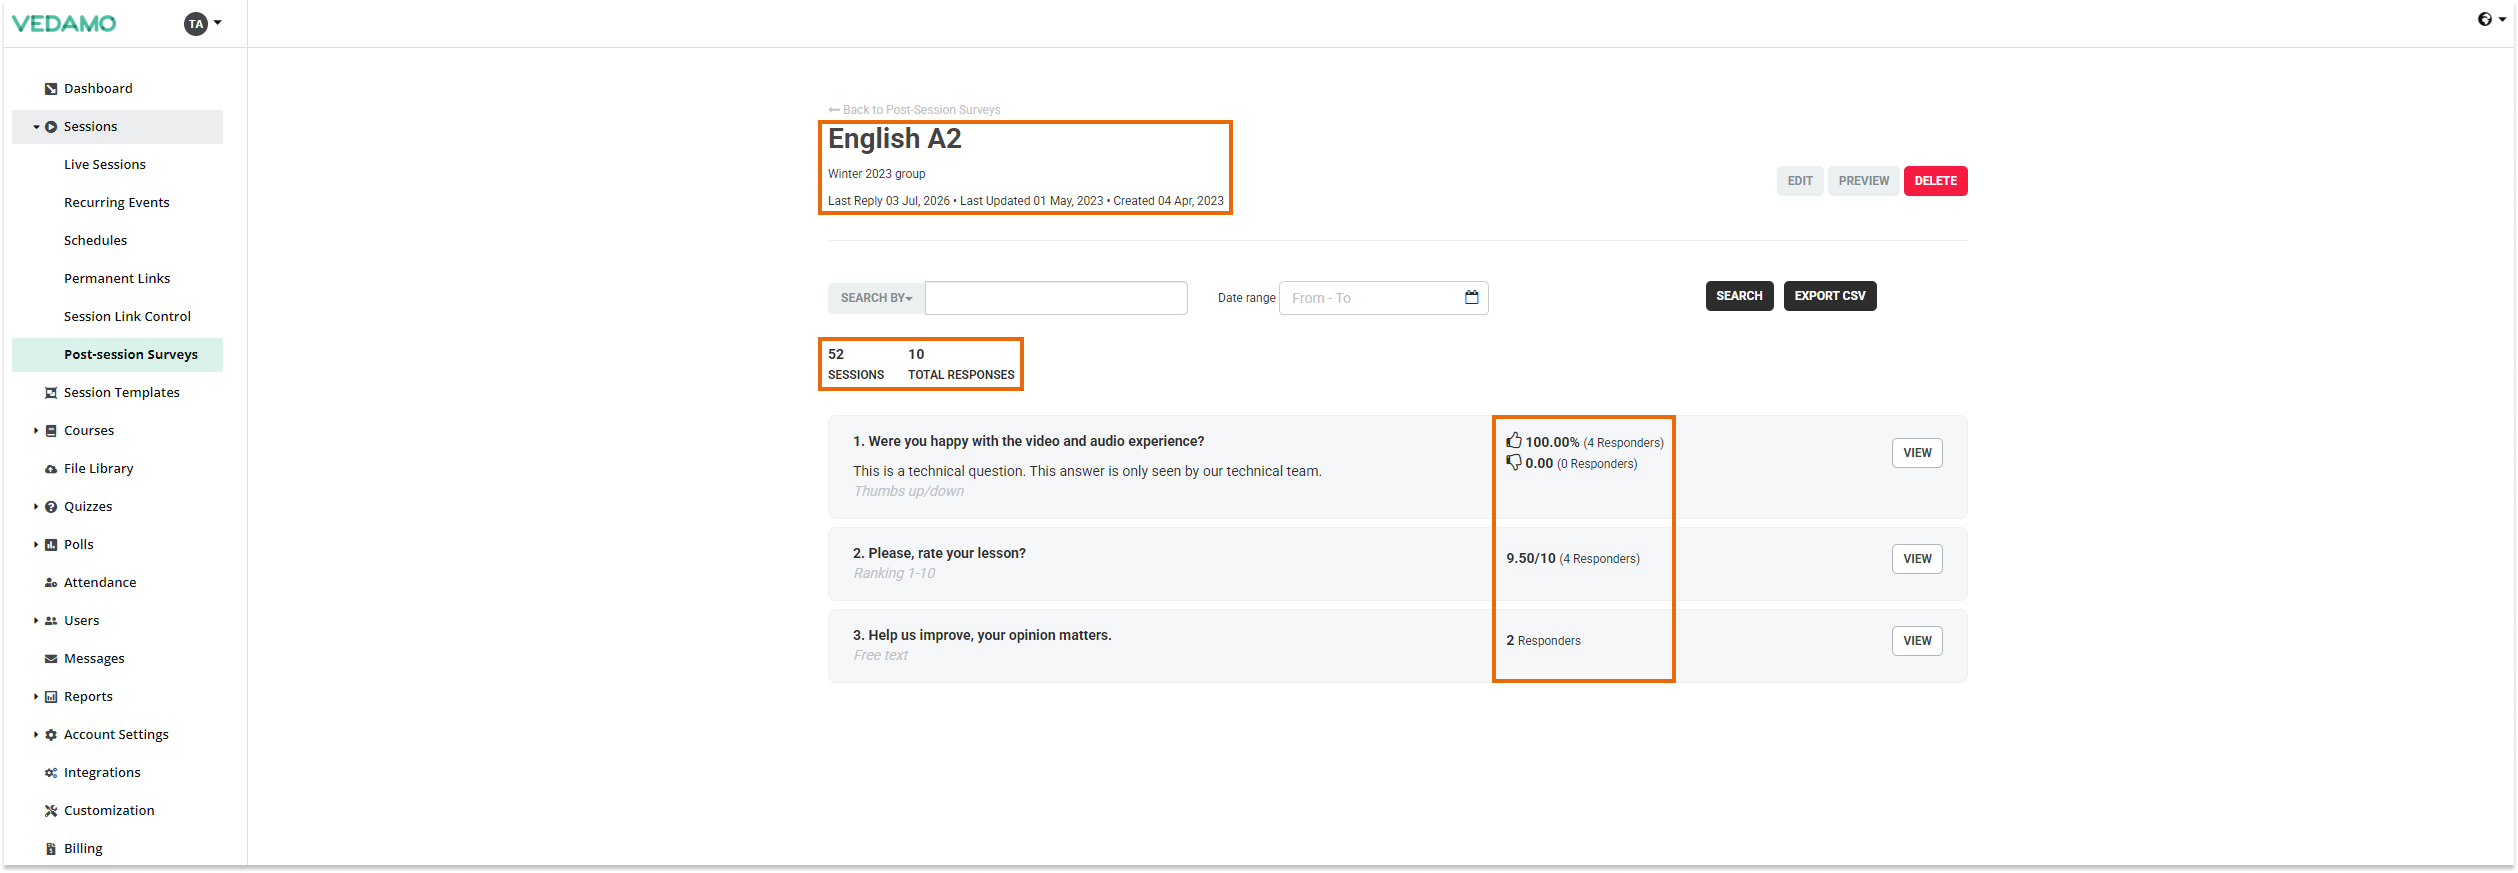Viewport: 2518px width, 873px height.
Task: Expand the Reports submenu arrow
Action: 36,697
